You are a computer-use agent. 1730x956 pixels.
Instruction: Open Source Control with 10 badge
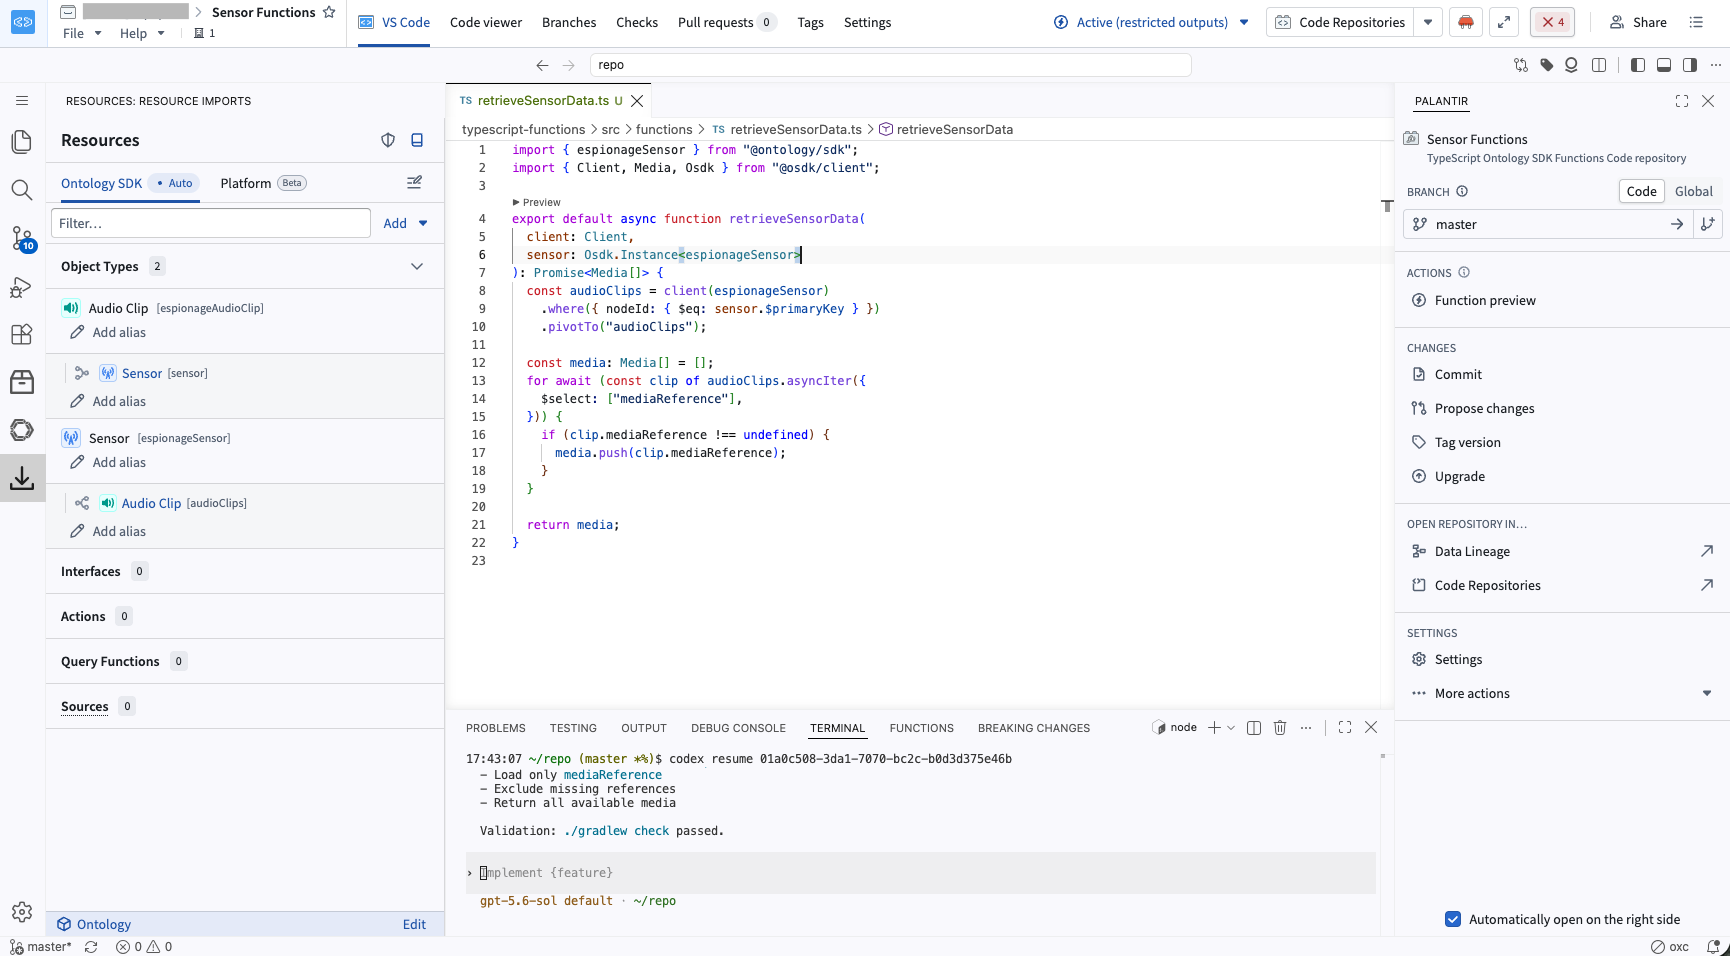pyautogui.click(x=21, y=238)
